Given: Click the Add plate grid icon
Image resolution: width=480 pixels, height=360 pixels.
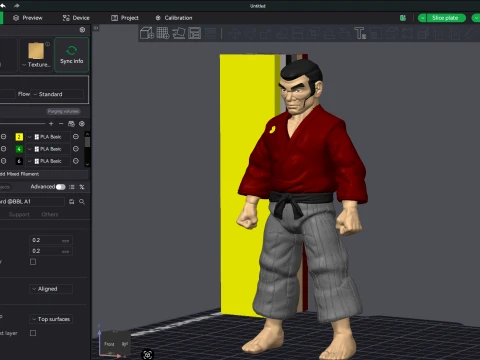Looking at the screenshot, I should 163,33.
